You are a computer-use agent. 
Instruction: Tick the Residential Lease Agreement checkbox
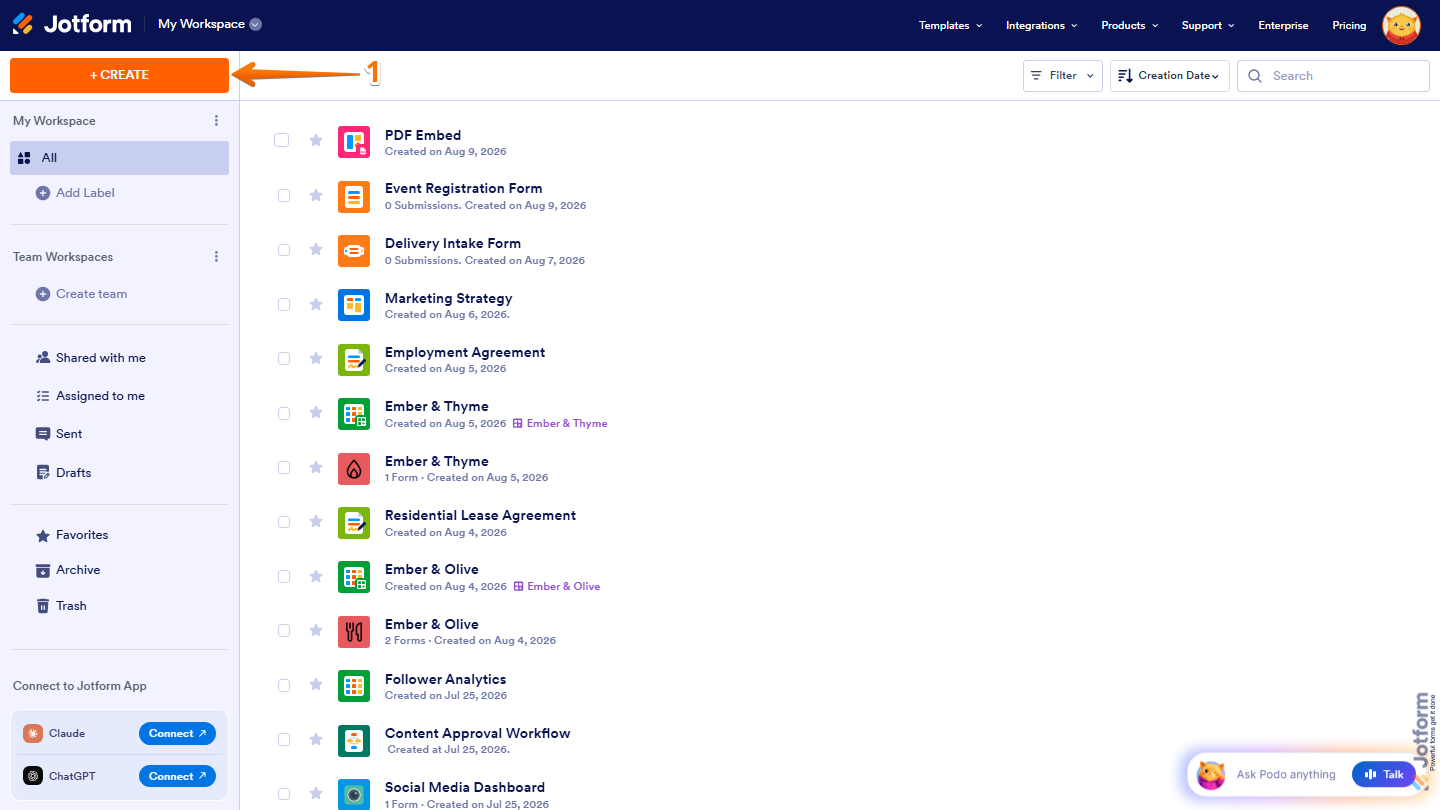[x=284, y=522]
